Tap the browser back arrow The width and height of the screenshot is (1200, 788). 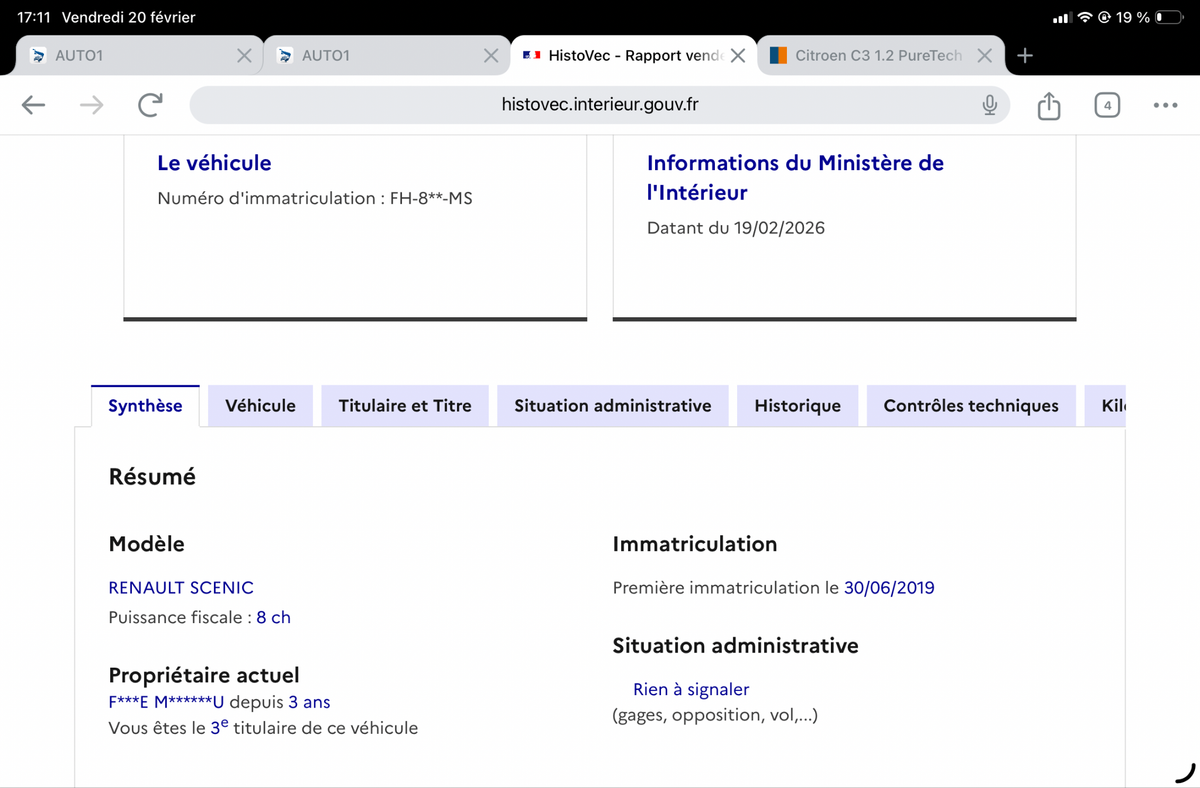[33, 105]
